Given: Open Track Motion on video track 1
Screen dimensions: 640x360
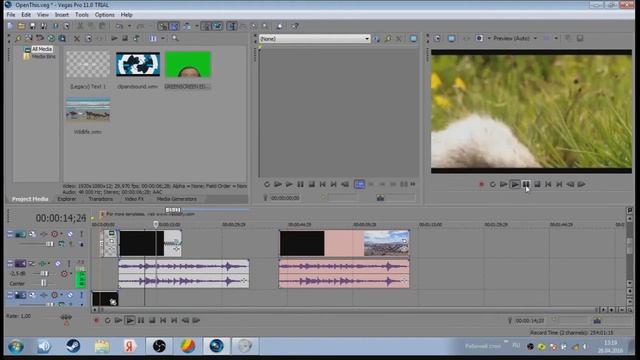Looking at the screenshot, I should click(x=32, y=234).
